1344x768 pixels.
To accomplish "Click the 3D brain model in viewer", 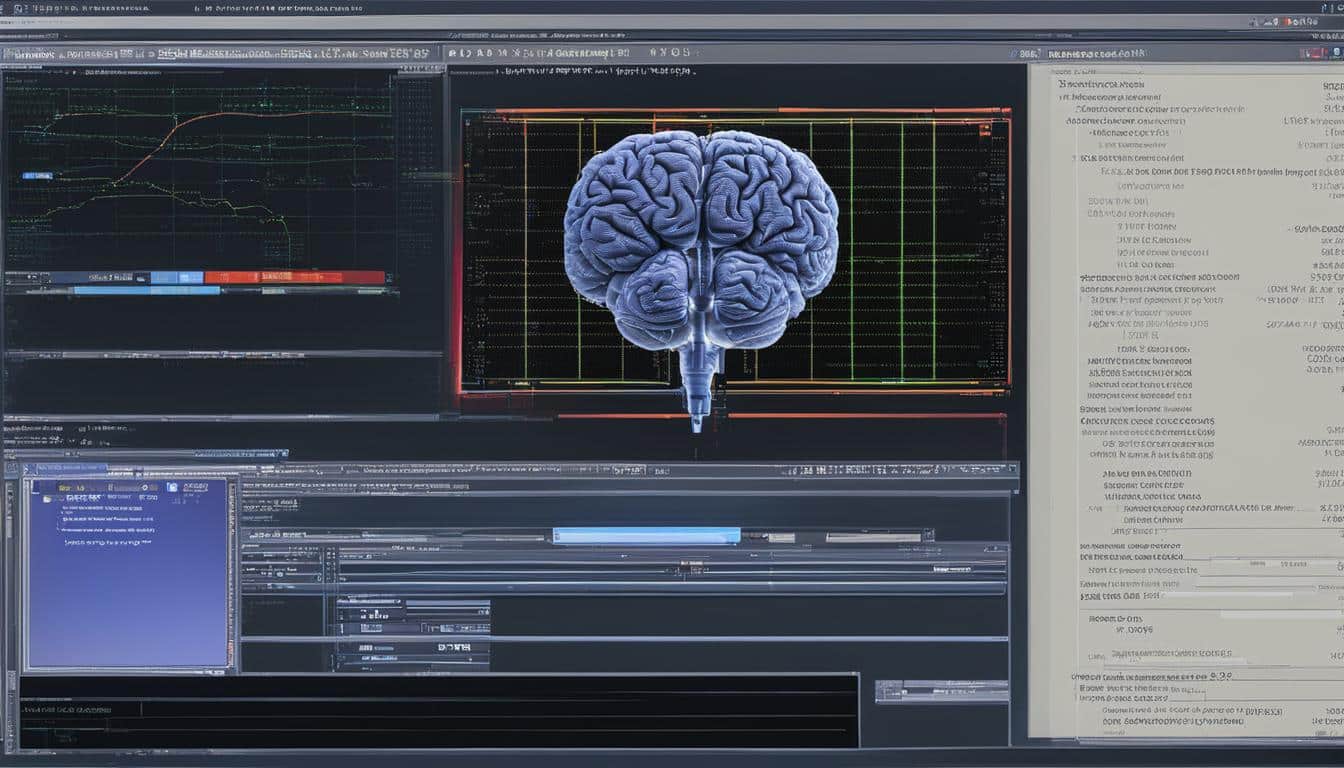I will click(700, 240).
